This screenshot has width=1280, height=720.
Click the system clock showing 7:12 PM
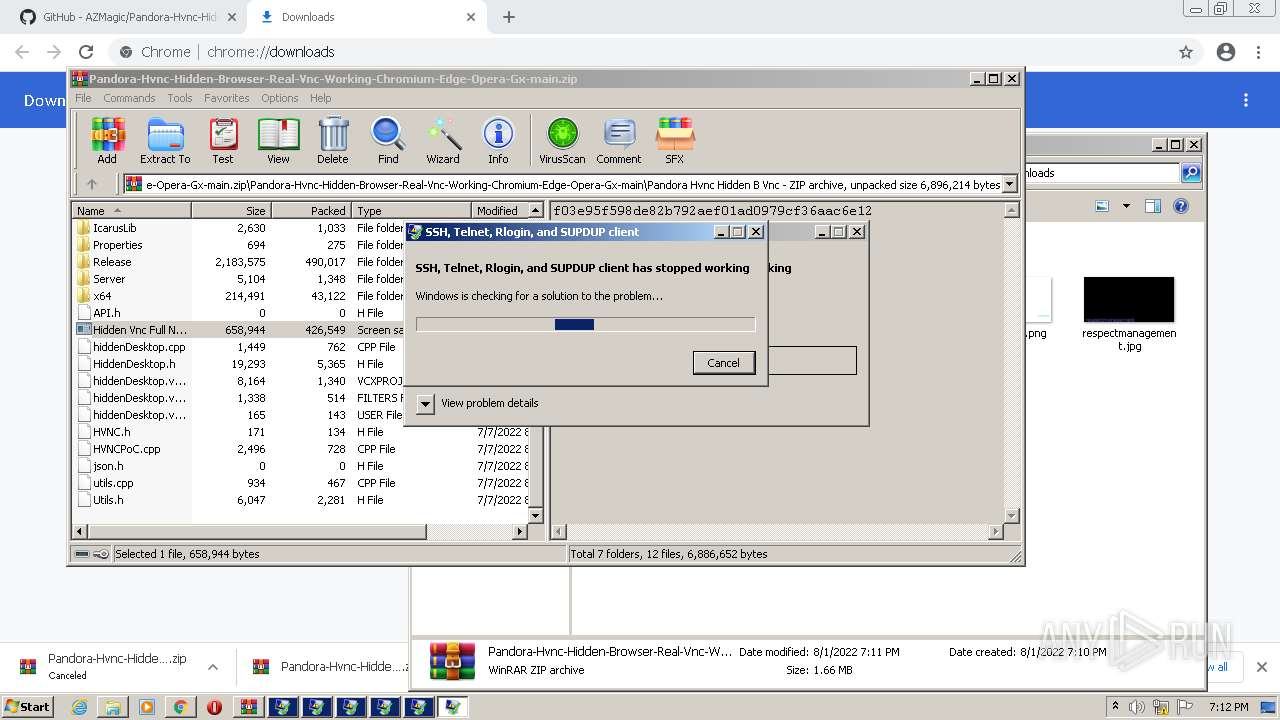click(x=1228, y=707)
